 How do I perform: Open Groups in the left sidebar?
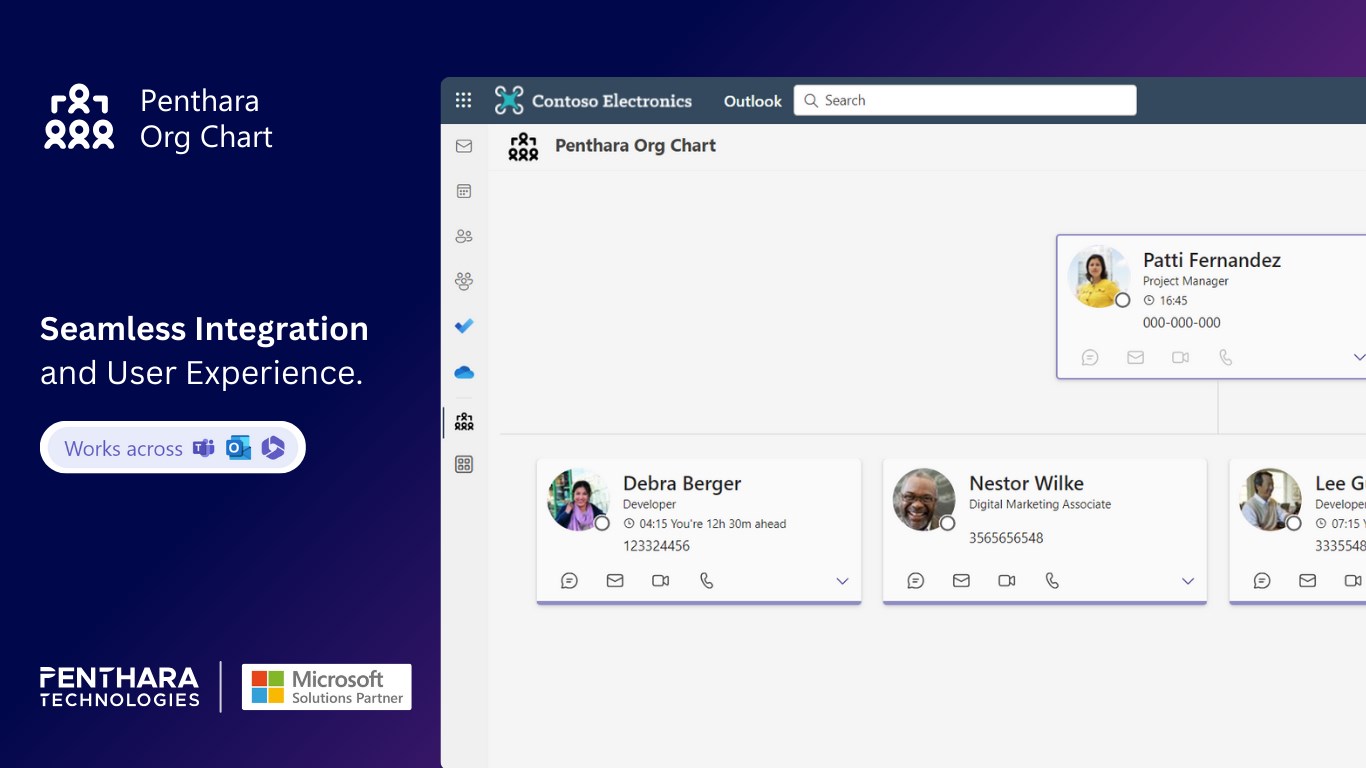pos(464,281)
